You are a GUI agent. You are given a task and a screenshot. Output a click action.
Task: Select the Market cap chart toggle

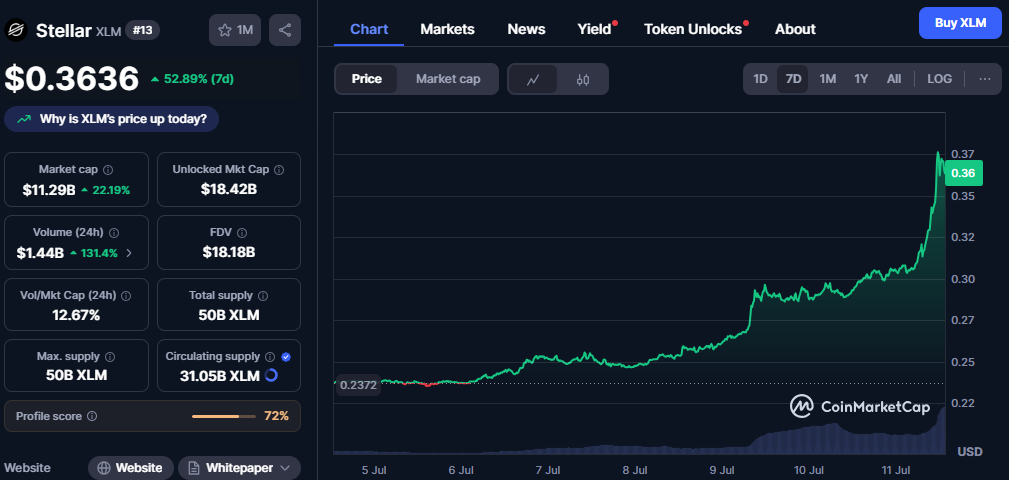tap(448, 79)
